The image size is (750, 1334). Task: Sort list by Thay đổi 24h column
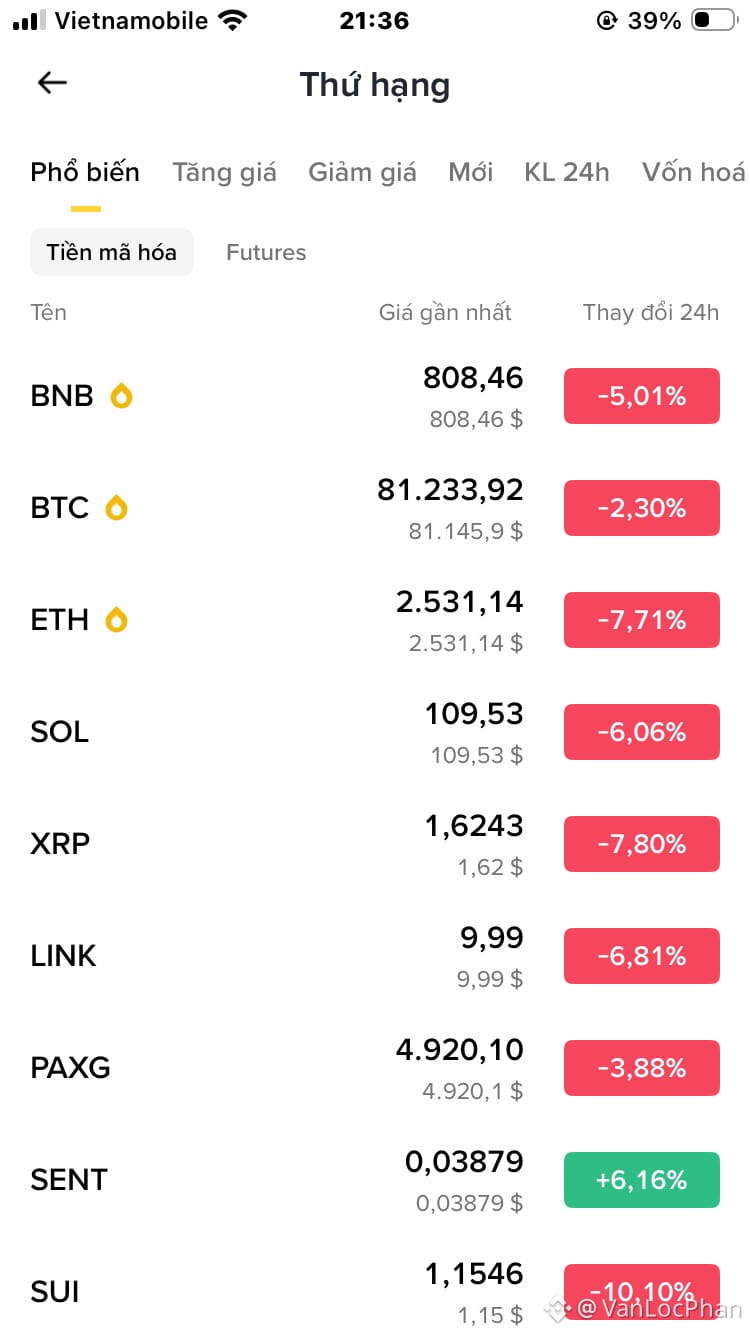click(650, 312)
